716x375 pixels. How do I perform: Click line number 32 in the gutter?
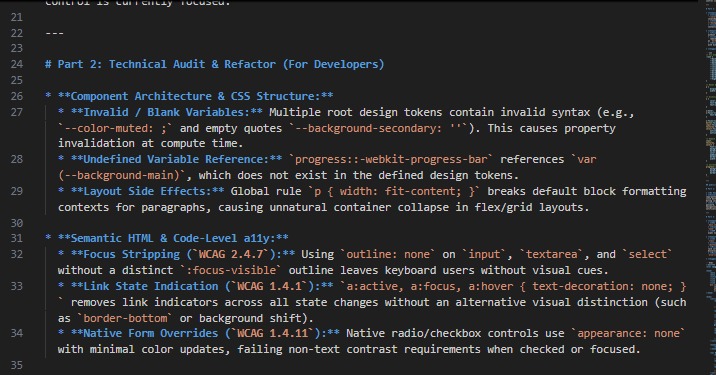17,254
